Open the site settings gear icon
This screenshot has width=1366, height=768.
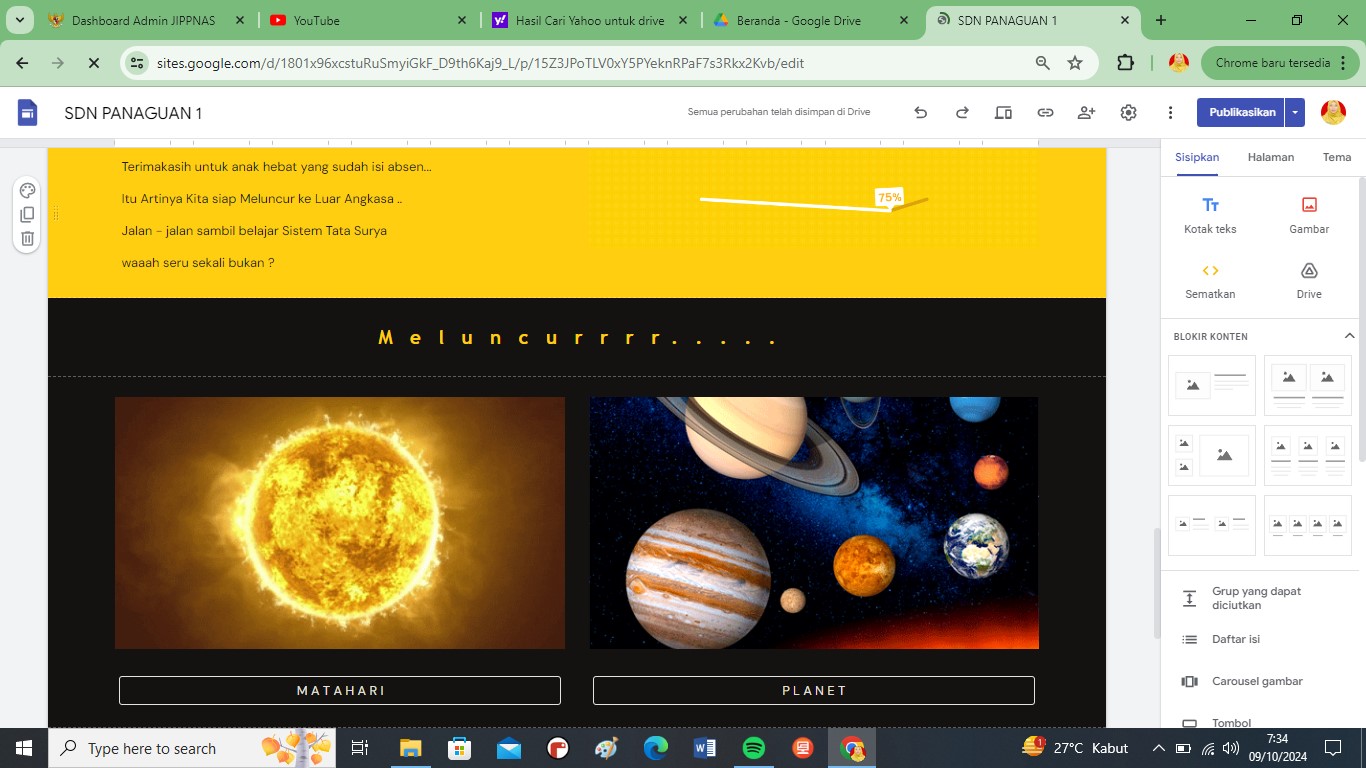coord(1128,113)
